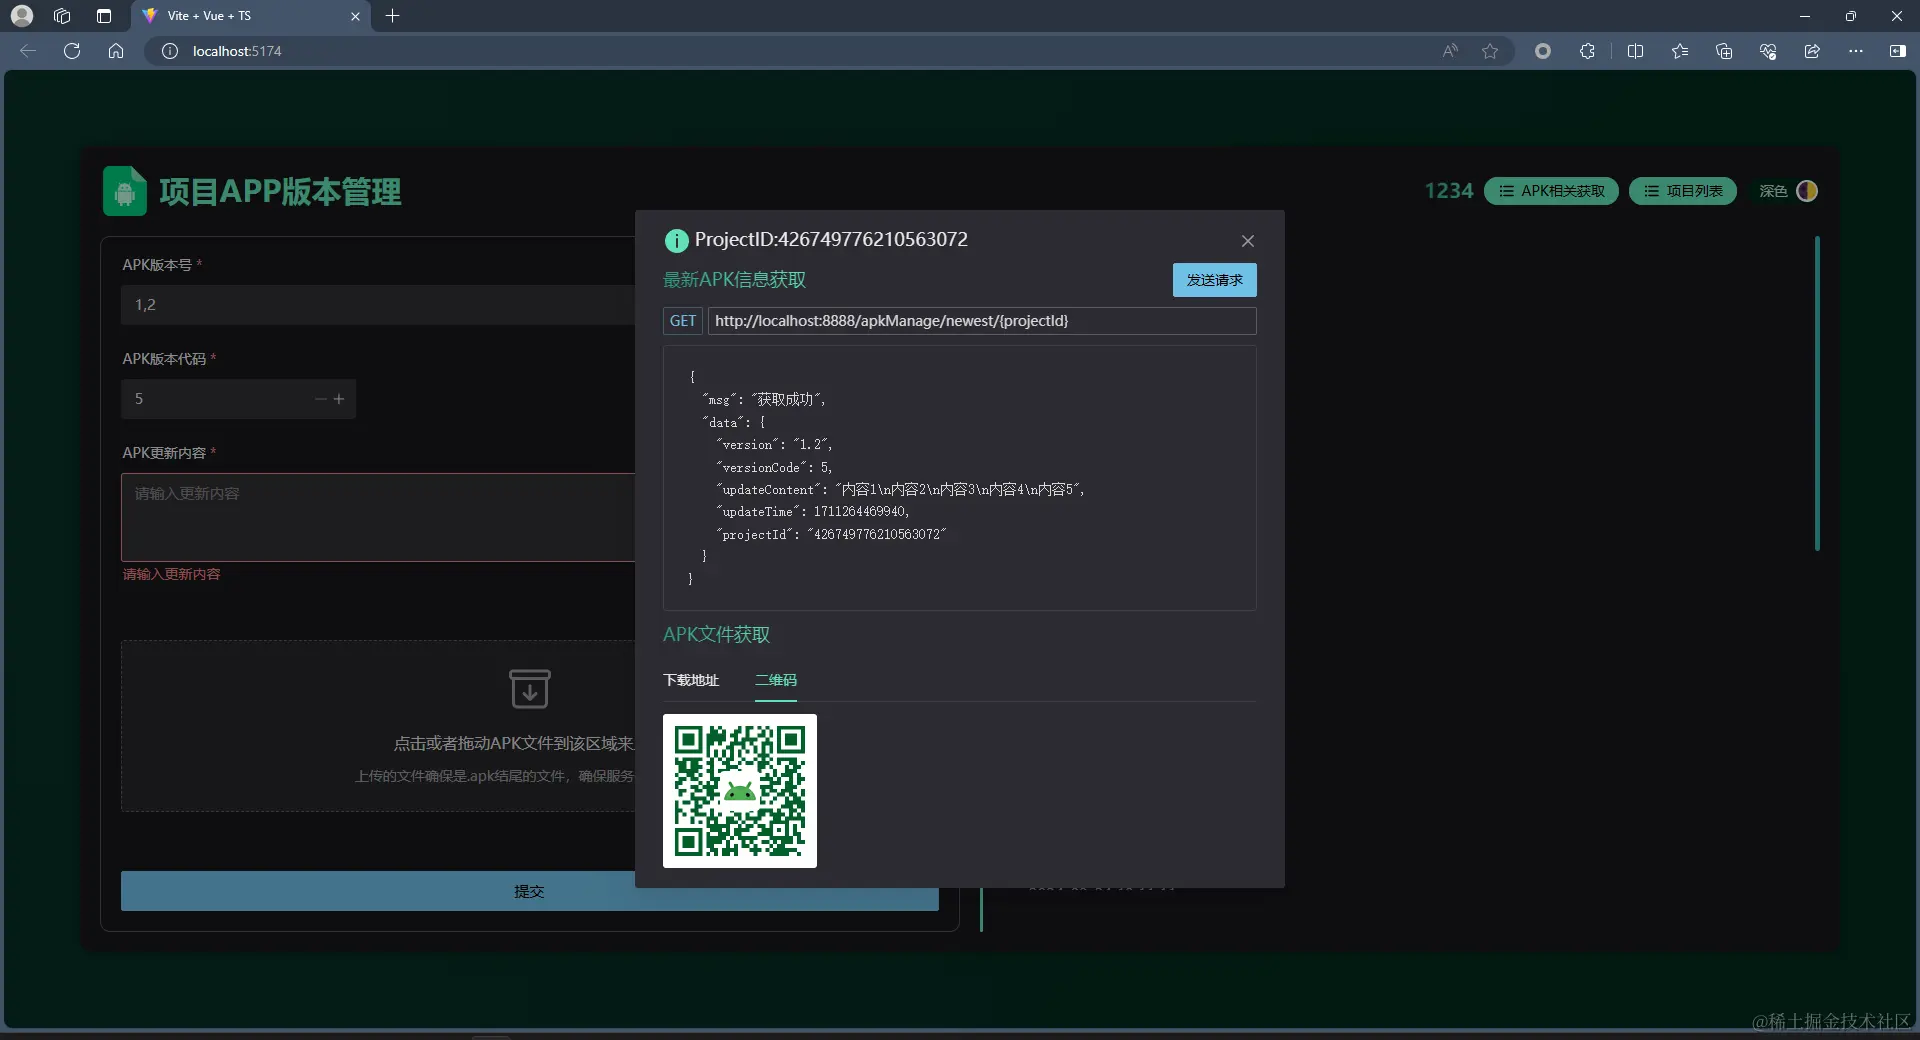1920x1040 pixels.
Task: Click the read aloud icon
Action: click(x=1450, y=51)
